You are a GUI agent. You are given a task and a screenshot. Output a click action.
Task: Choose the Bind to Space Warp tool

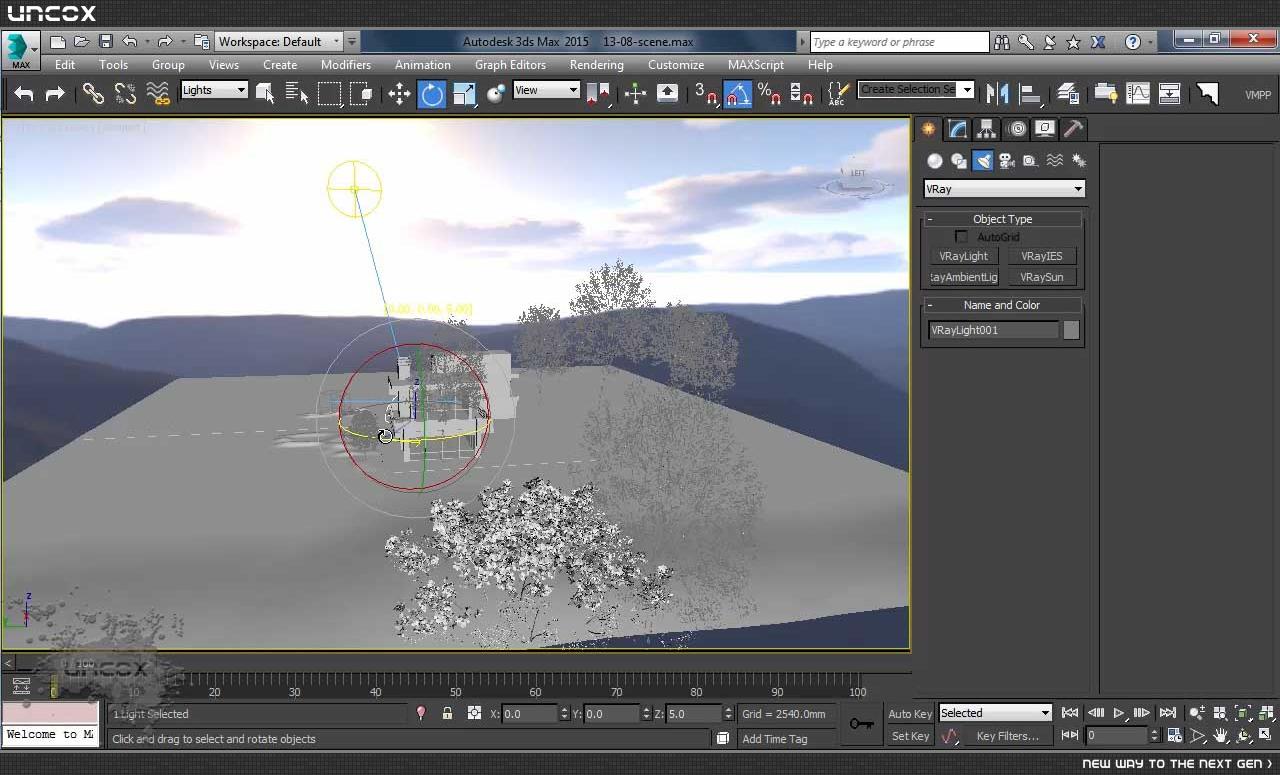click(157, 94)
